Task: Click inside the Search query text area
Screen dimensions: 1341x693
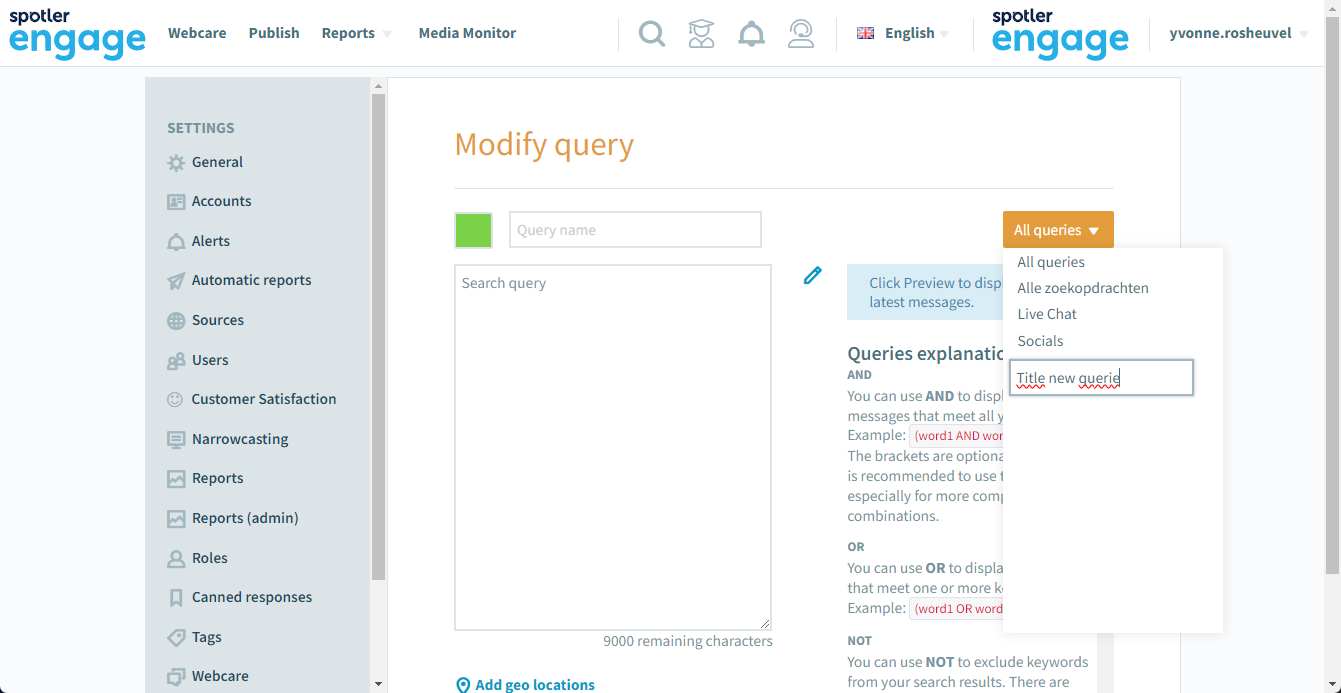Action: (613, 447)
